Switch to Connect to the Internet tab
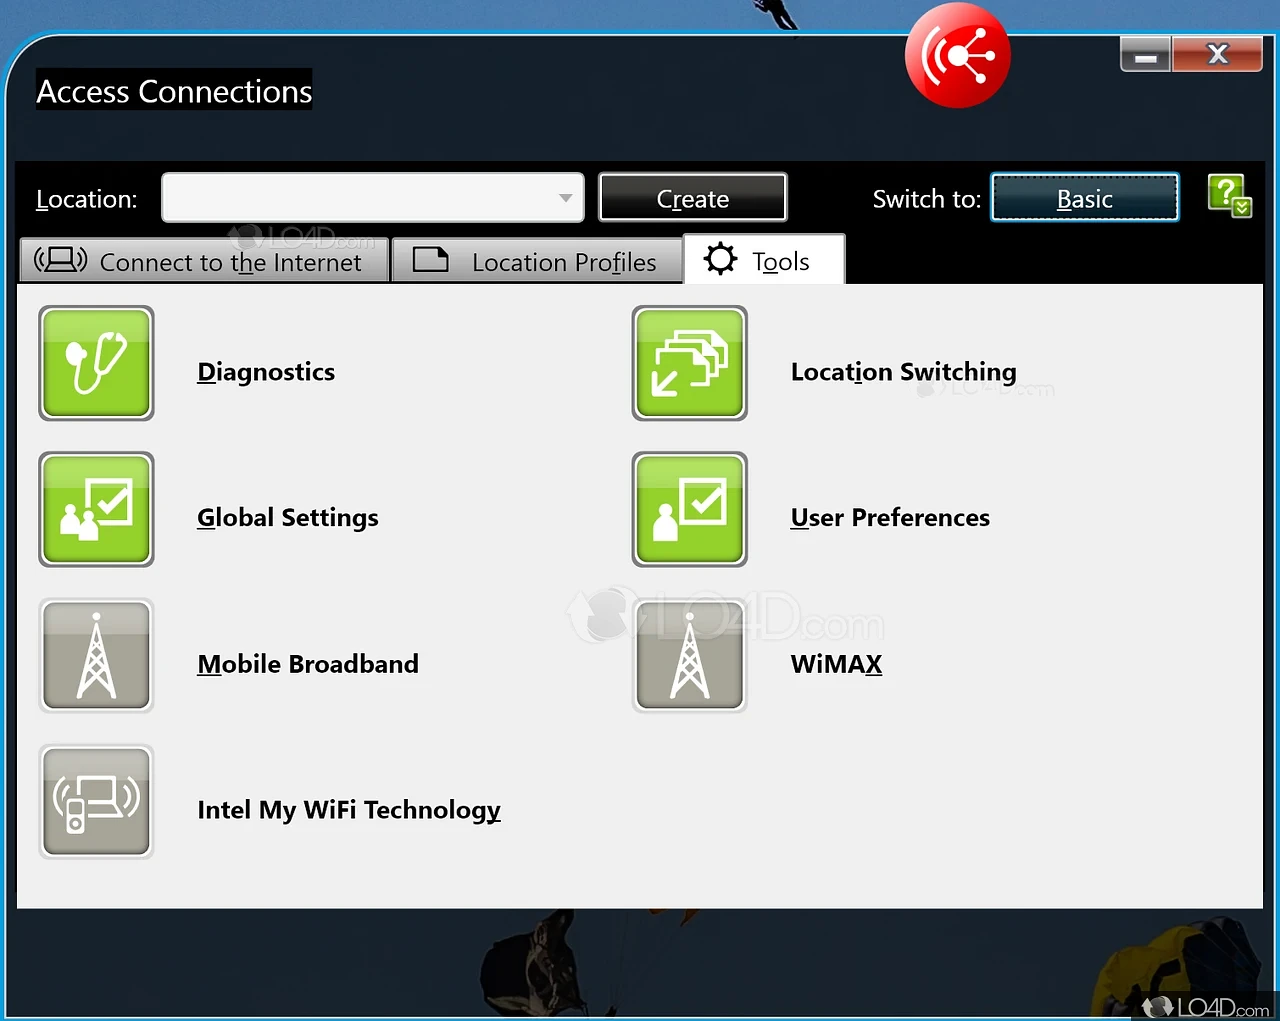 click(204, 261)
